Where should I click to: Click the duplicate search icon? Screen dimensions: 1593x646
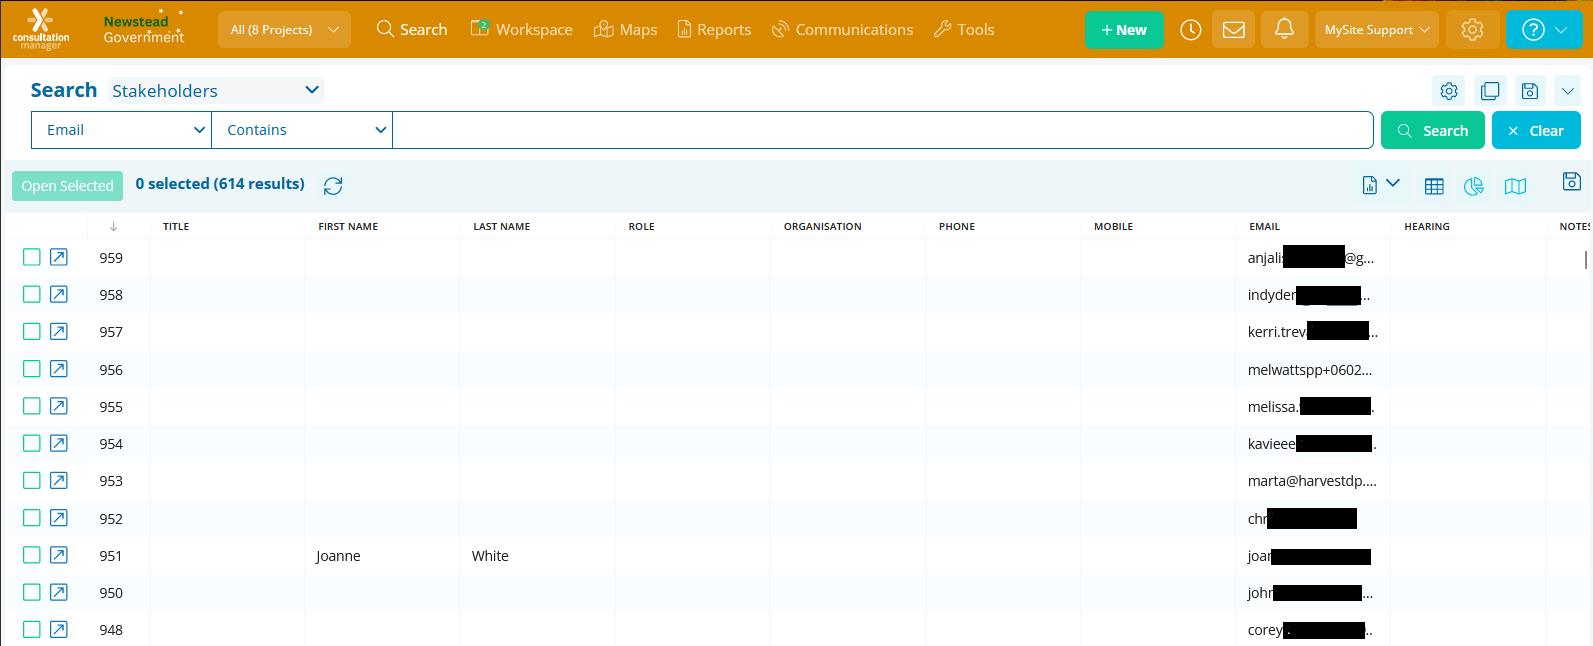point(1490,91)
